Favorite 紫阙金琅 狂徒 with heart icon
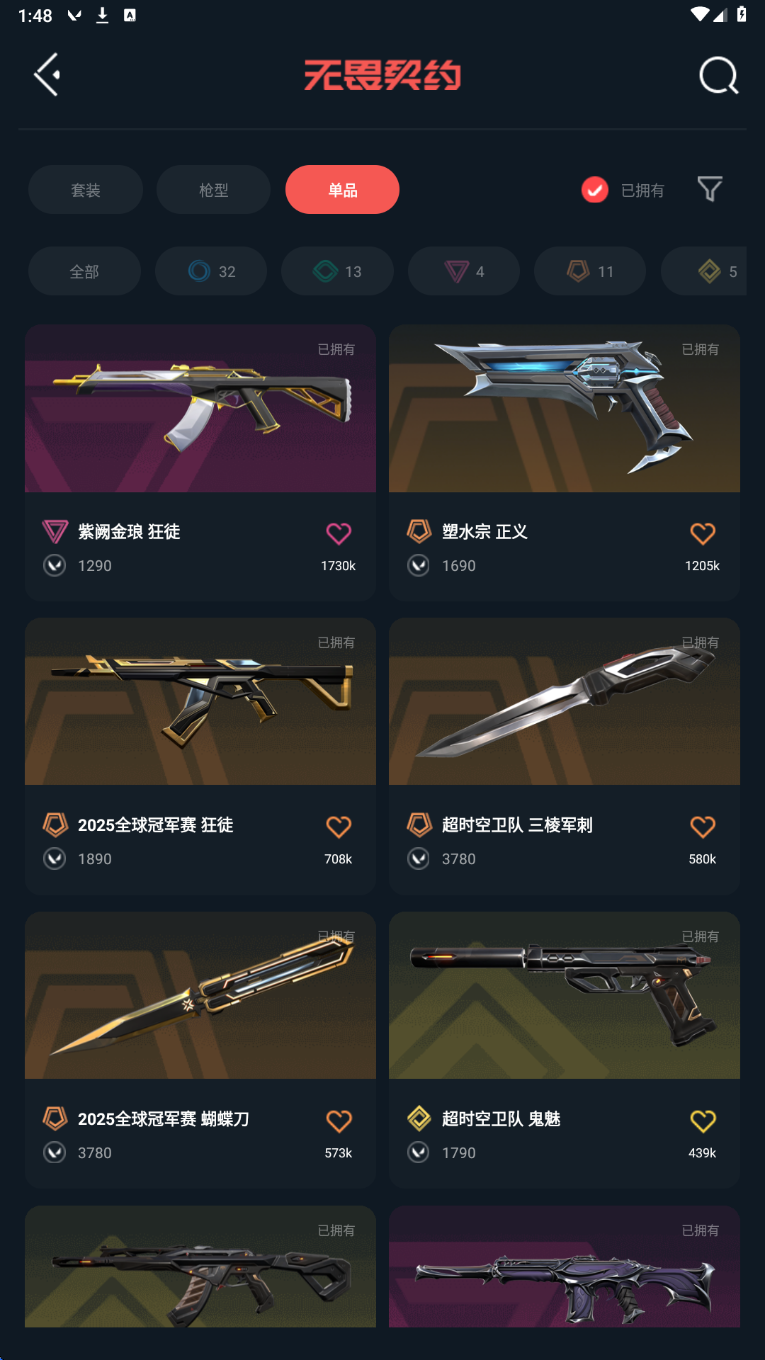765x1360 pixels. (339, 533)
